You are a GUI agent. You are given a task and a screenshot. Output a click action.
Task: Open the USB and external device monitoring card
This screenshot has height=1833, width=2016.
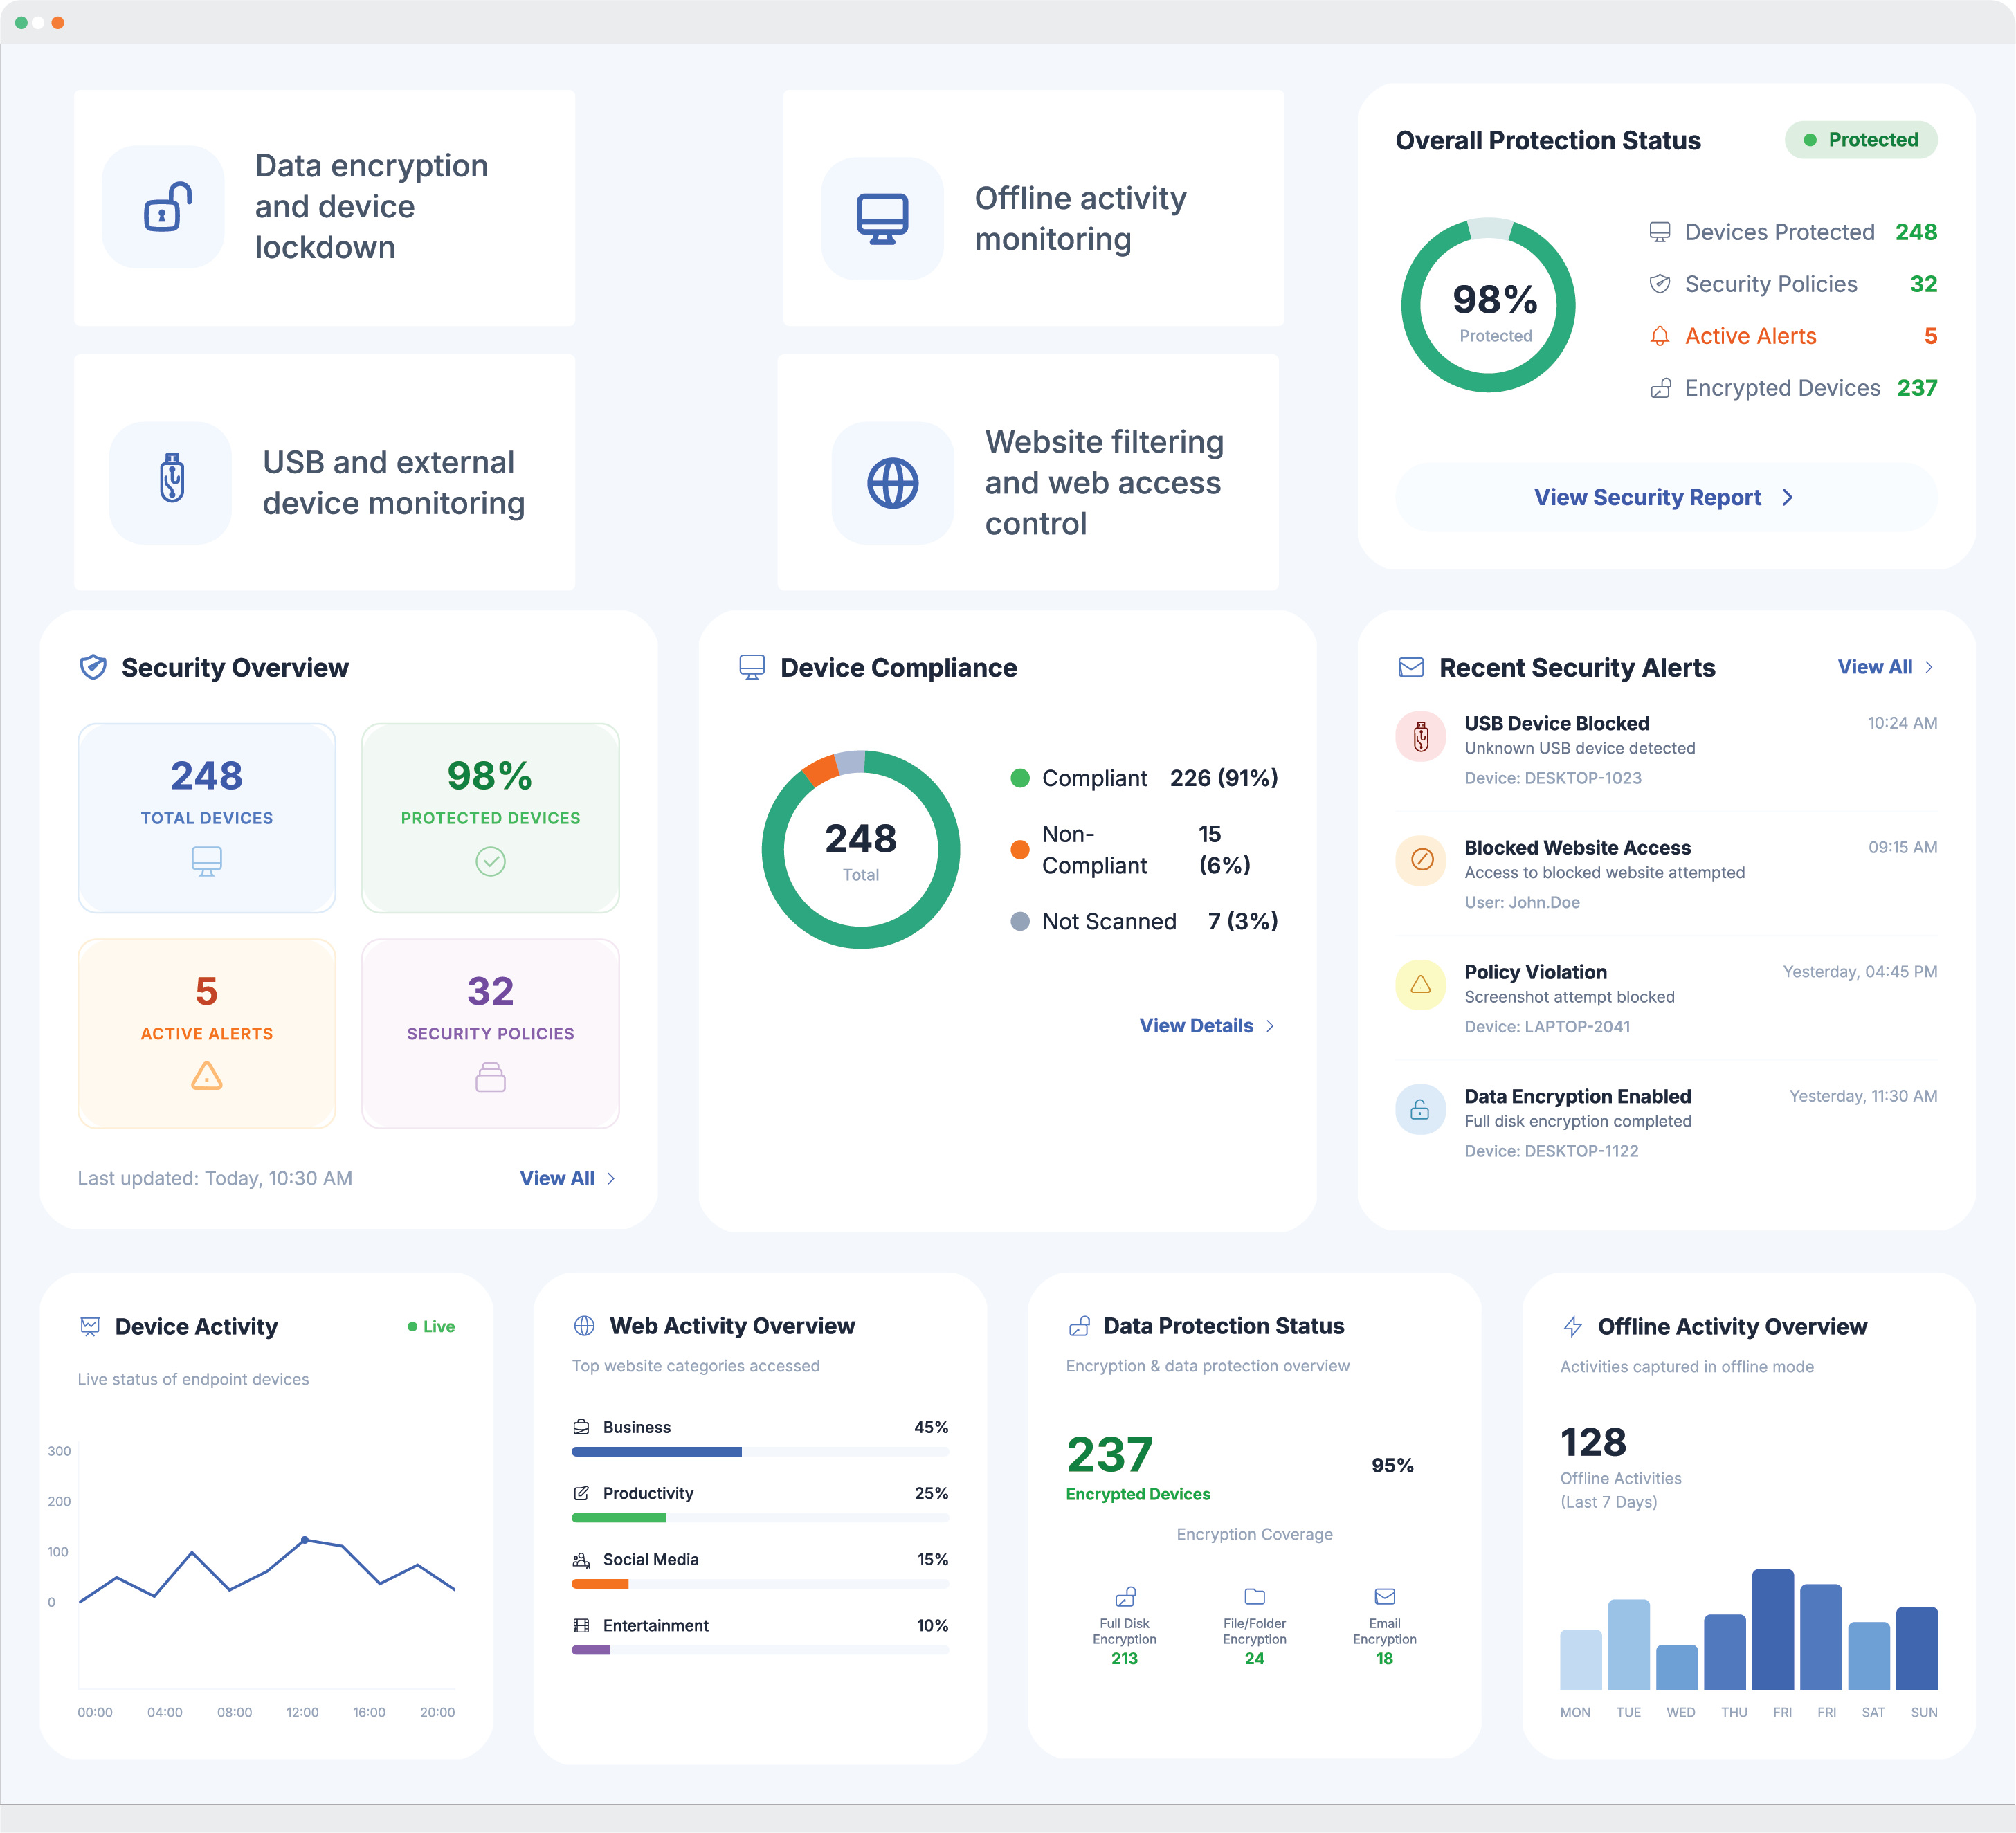pos(324,471)
